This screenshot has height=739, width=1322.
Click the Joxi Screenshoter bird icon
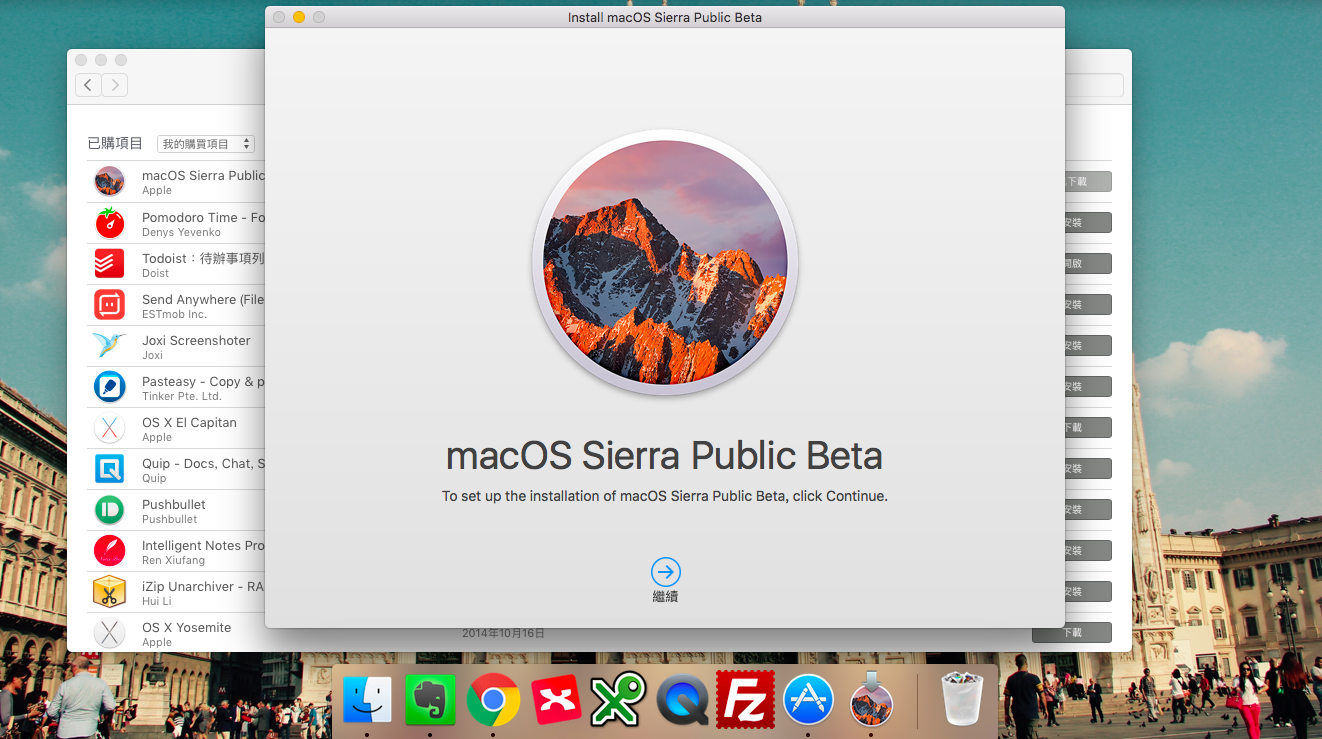pyautogui.click(x=109, y=345)
